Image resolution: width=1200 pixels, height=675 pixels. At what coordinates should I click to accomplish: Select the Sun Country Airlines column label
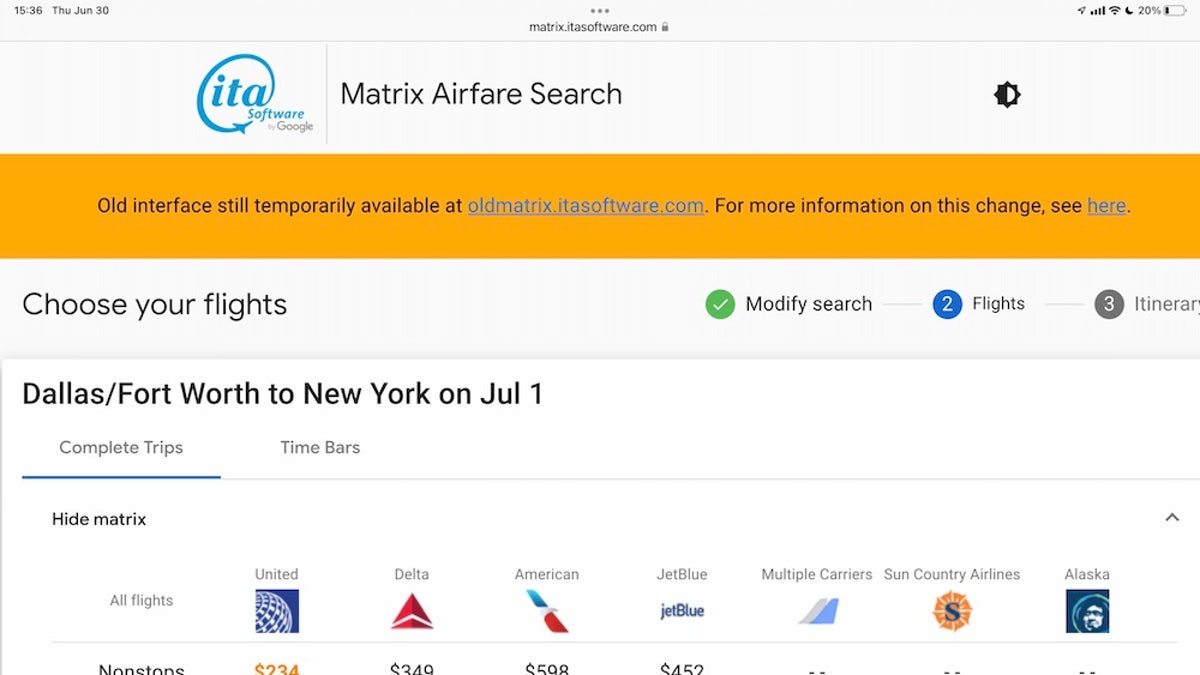[952, 574]
